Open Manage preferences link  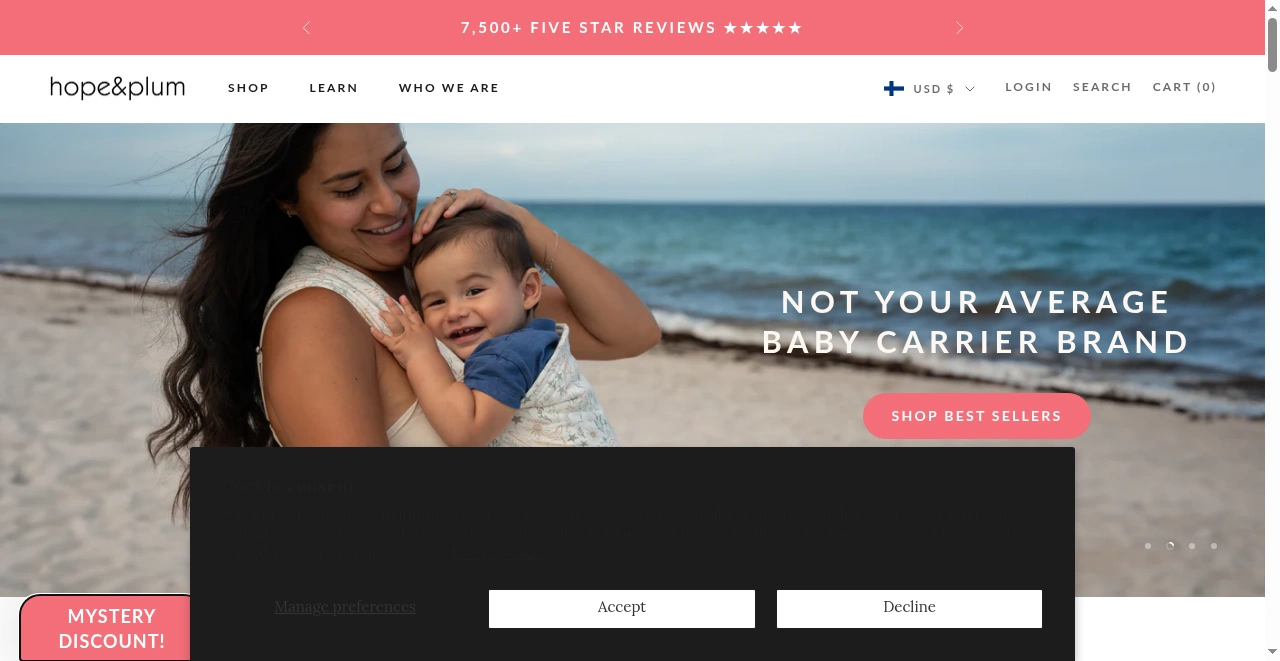point(345,607)
